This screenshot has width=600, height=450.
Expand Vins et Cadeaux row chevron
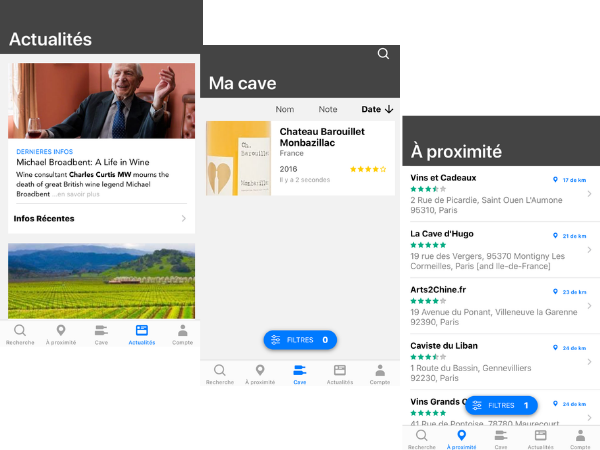589,194
